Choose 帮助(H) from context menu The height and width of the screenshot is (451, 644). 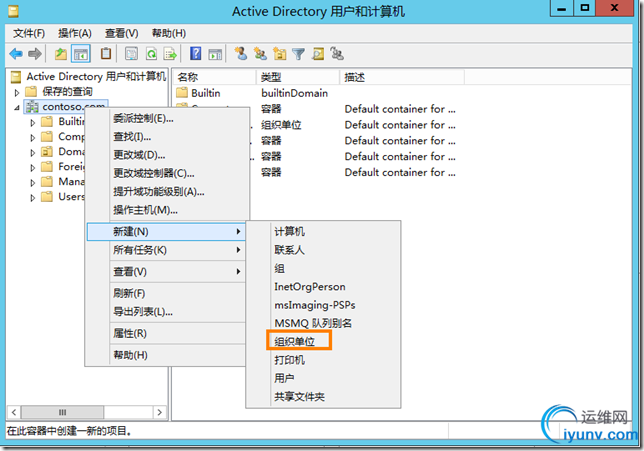coord(166,355)
